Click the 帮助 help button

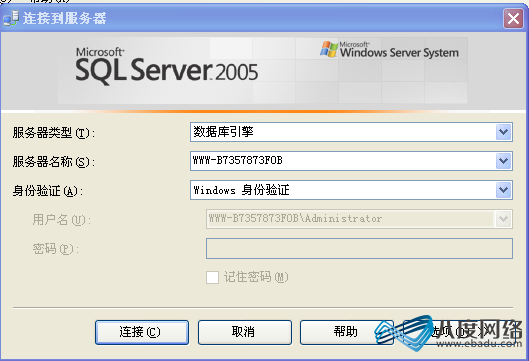point(346,332)
